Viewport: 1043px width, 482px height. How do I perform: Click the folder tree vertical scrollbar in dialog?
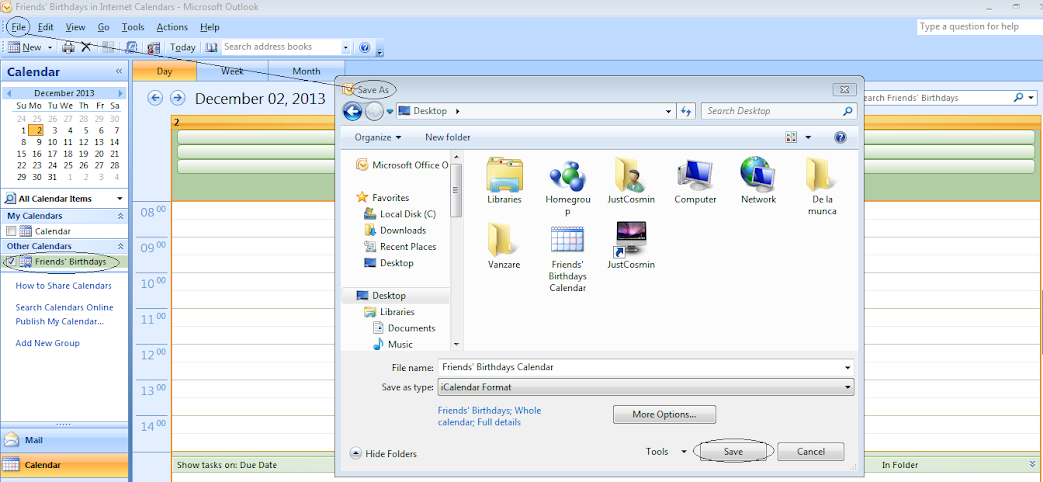(456, 251)
